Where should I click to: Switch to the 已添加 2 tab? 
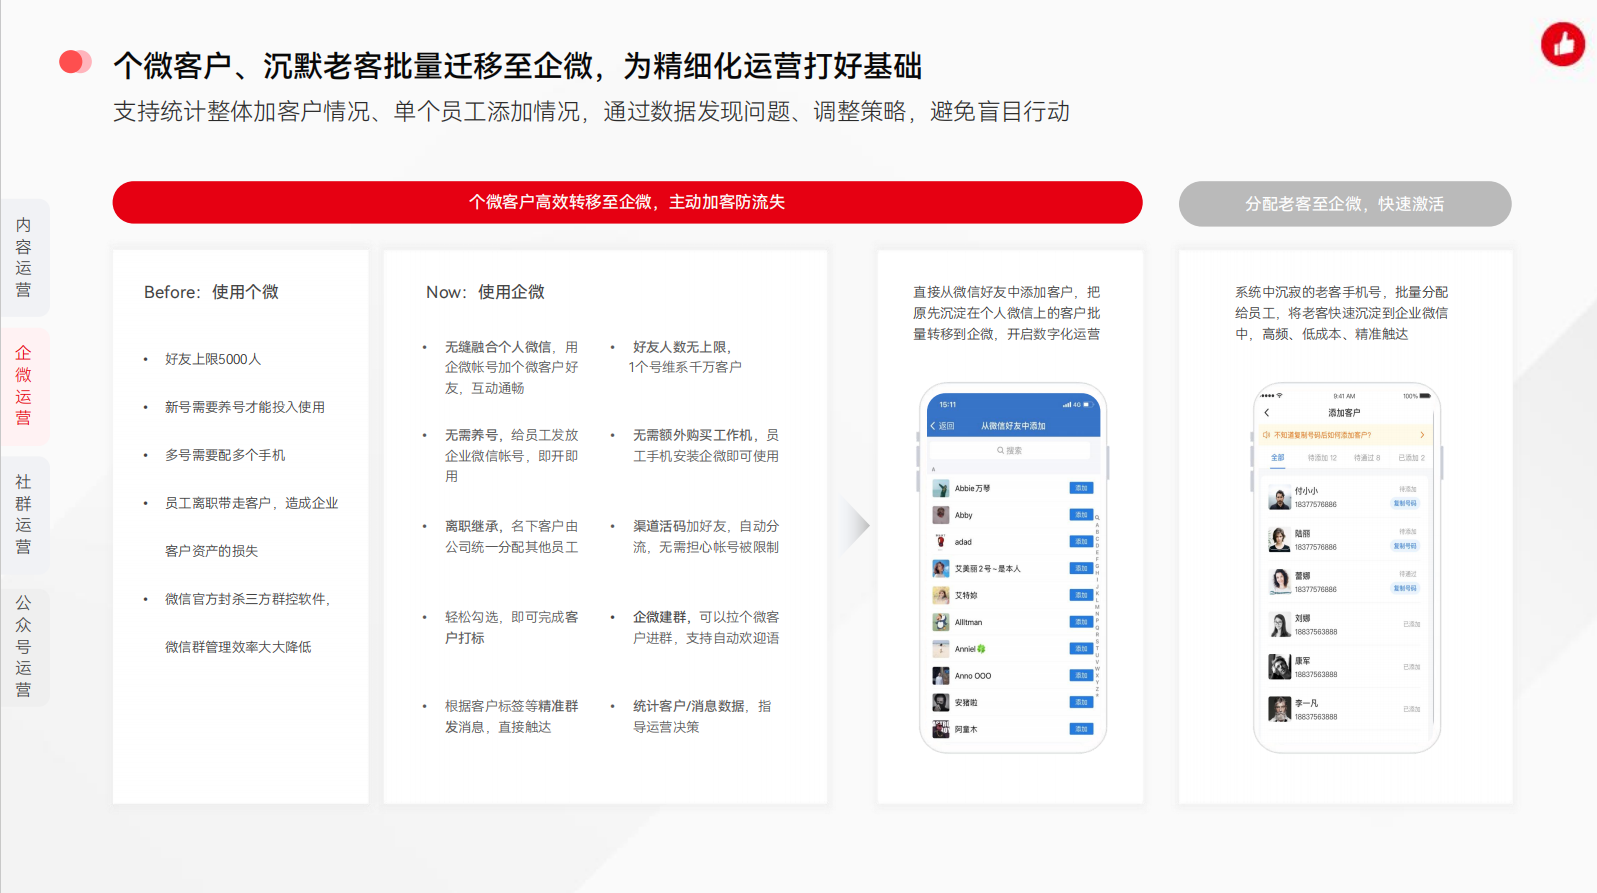(x=1411, y=458)
